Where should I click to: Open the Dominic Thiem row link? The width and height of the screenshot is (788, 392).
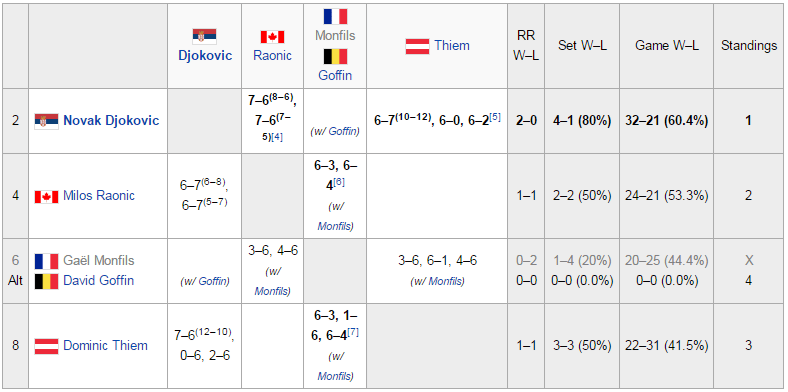pos(106,346)
